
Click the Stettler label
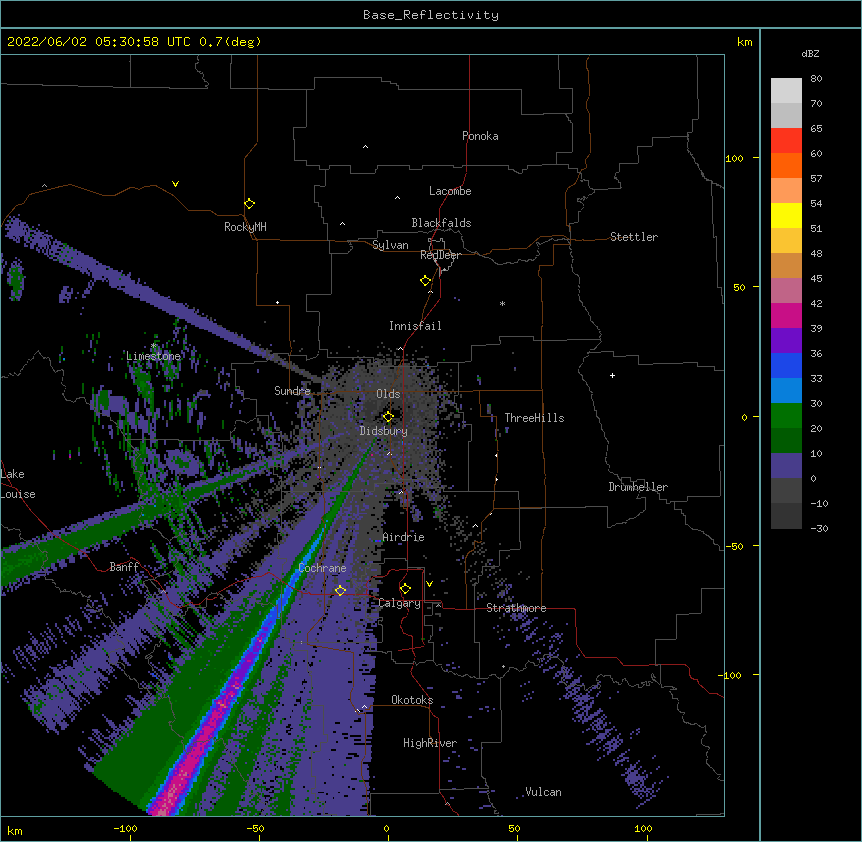point(634,237)
